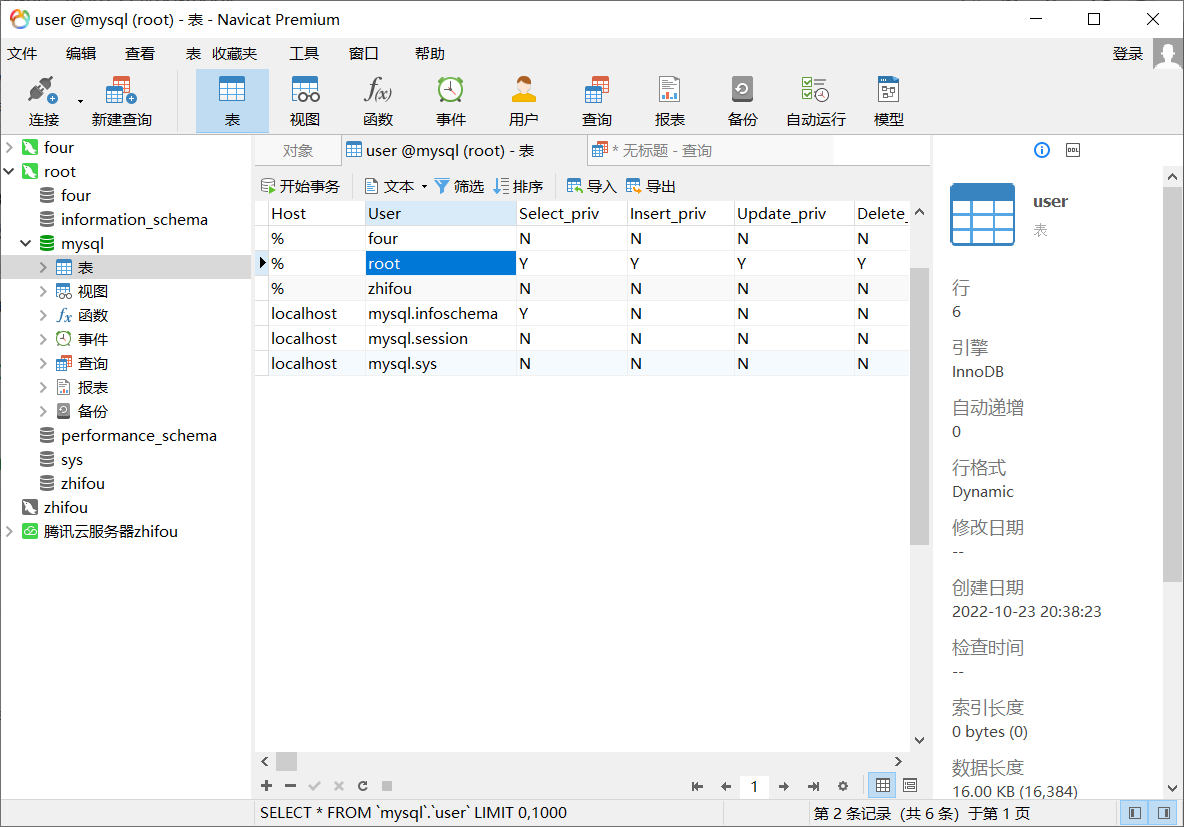Click the 开始事务 button

[301, 187]
